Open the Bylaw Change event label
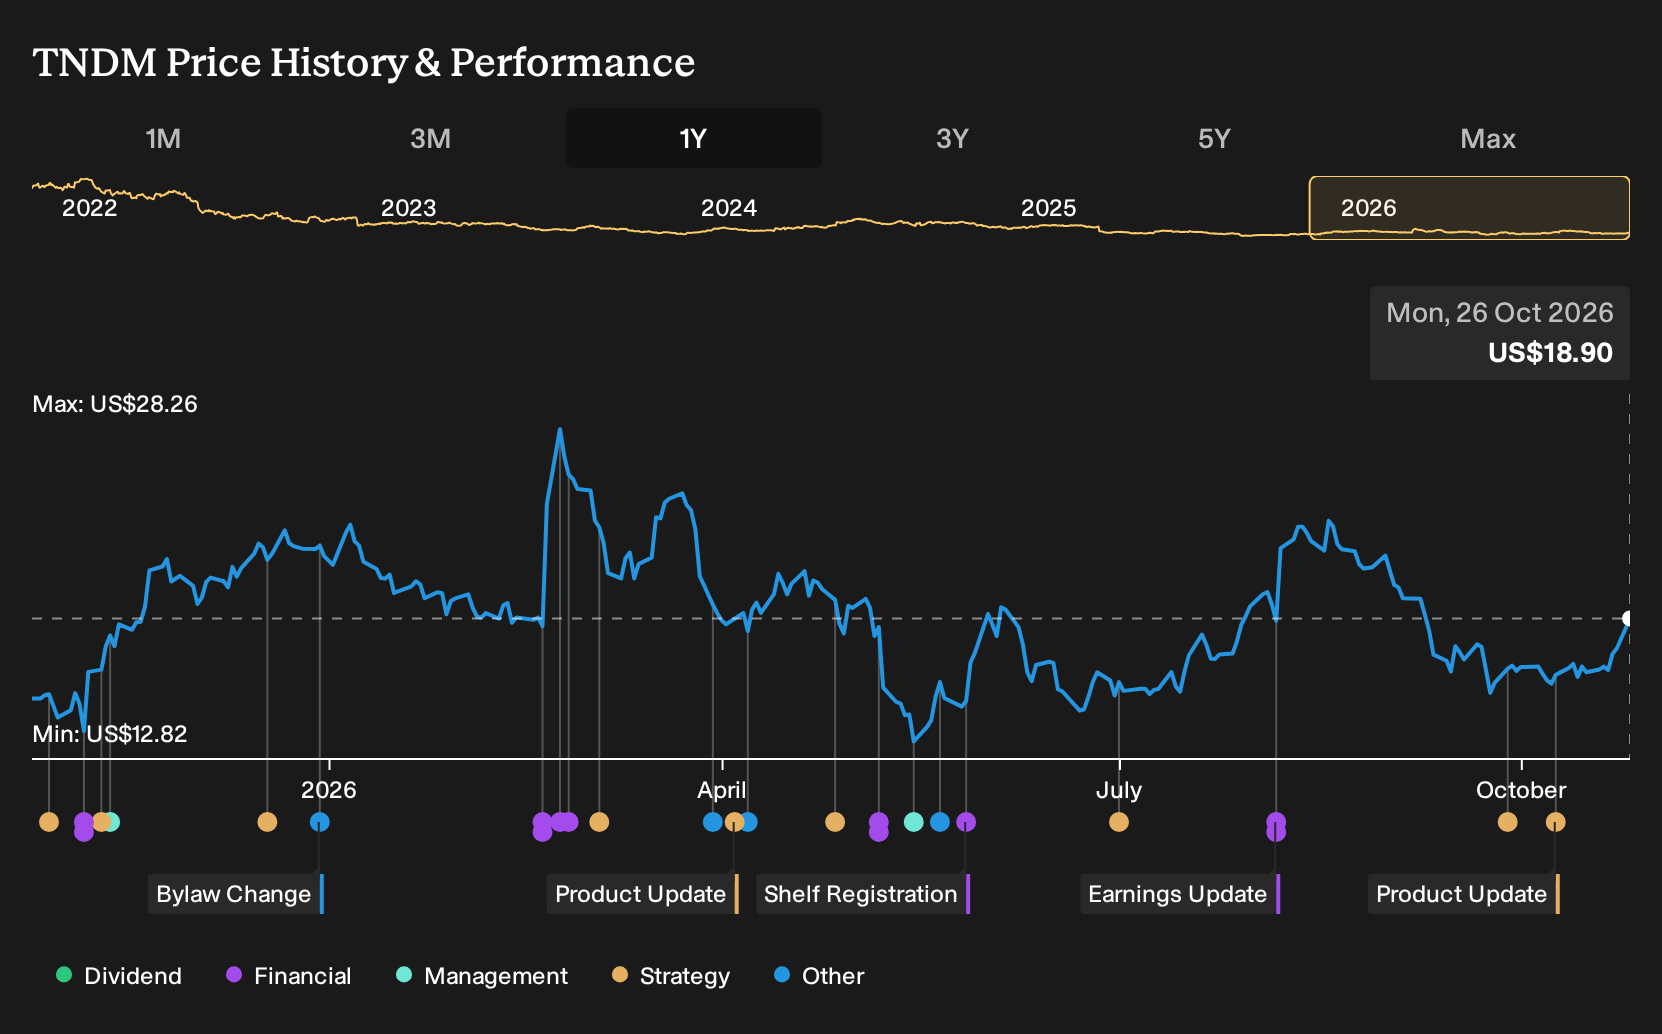This screenshot has width=1662, height=1034. (235, 894)
